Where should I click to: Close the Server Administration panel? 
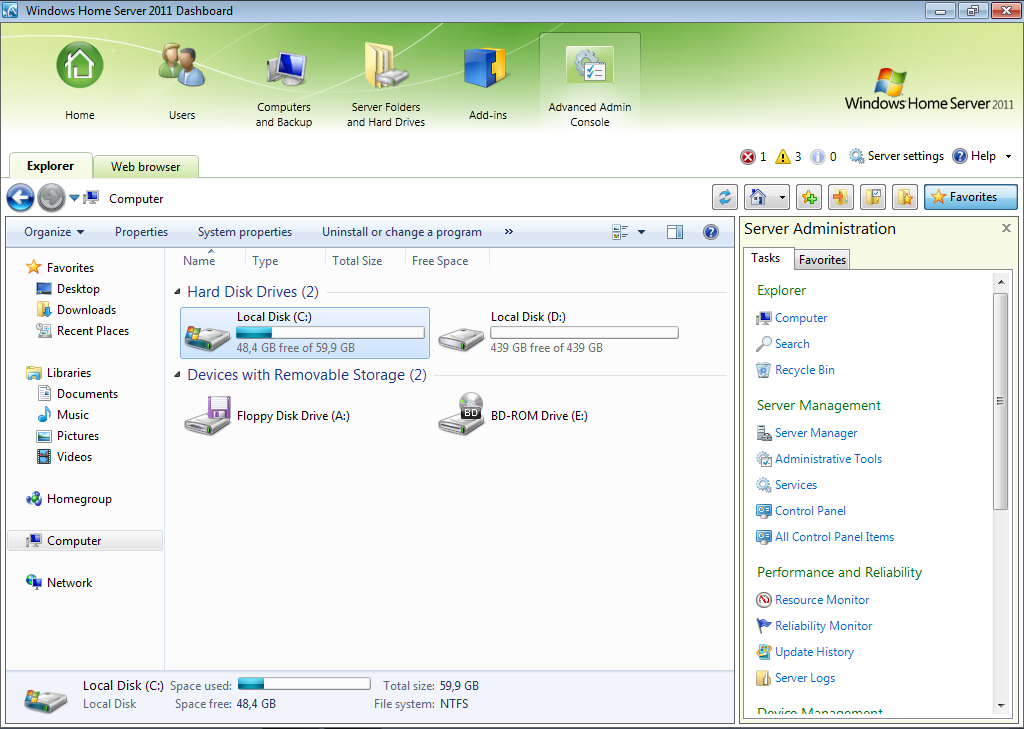[1006, 228]
